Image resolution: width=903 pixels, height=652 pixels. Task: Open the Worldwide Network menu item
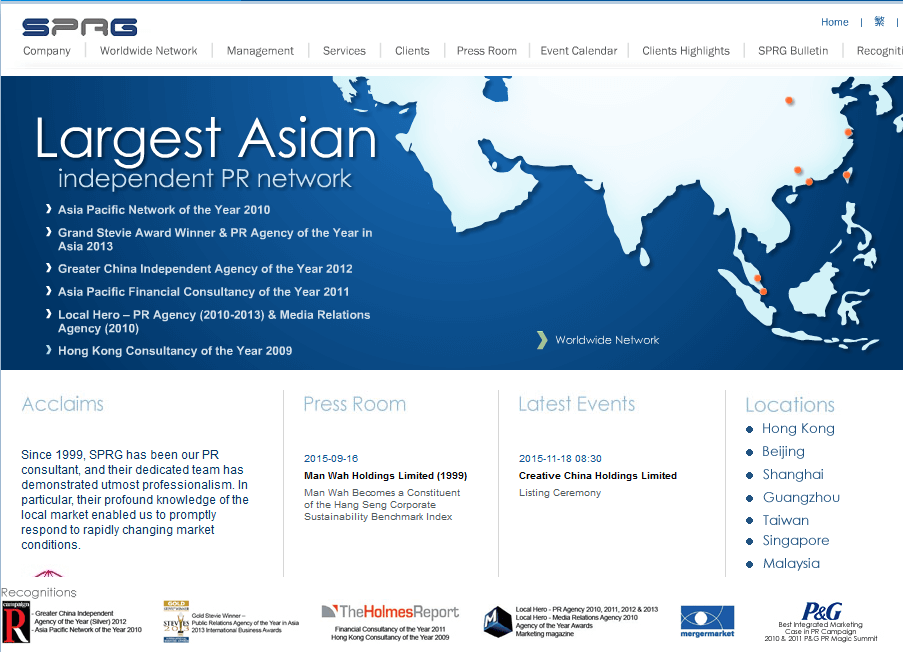coord(149,51)
